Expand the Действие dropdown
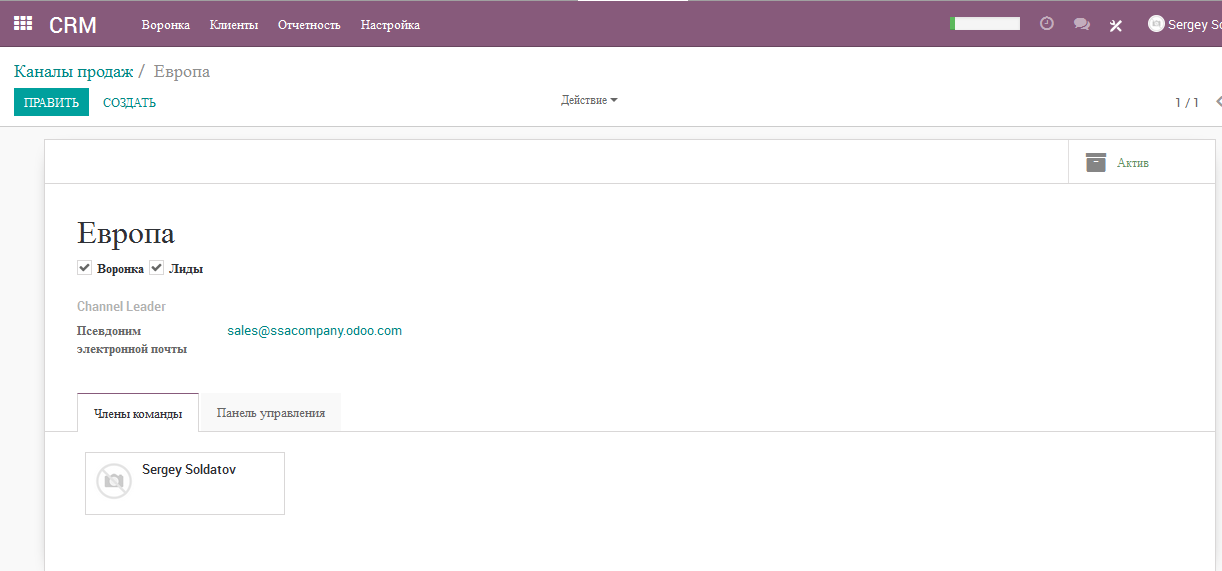Screen dimensions: 1222x571 tap(589, 100)
